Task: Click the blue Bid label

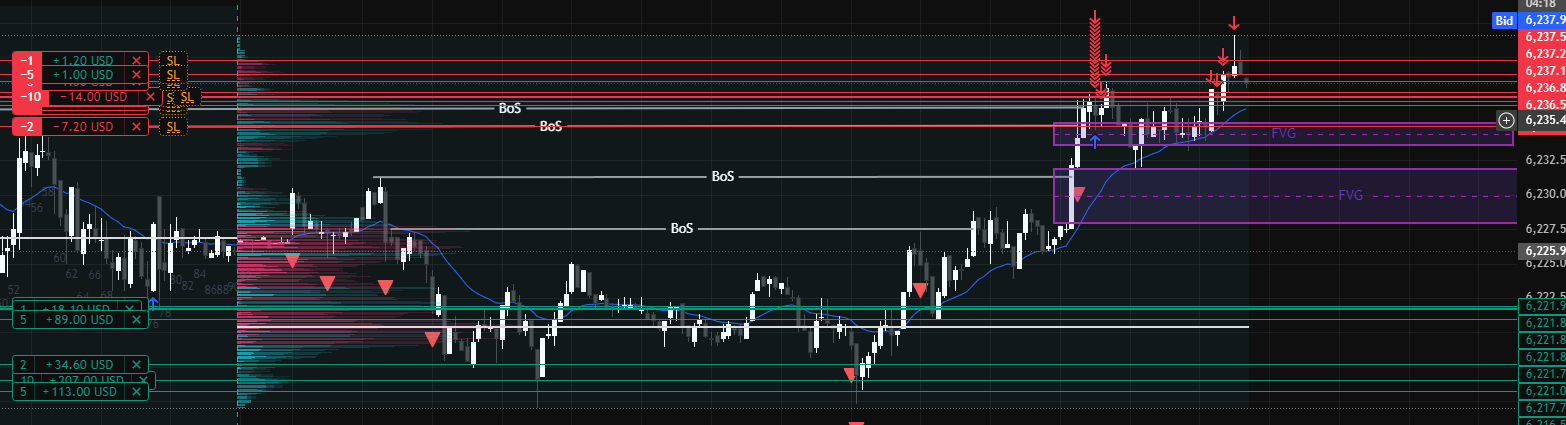Action: point(1503,19)
